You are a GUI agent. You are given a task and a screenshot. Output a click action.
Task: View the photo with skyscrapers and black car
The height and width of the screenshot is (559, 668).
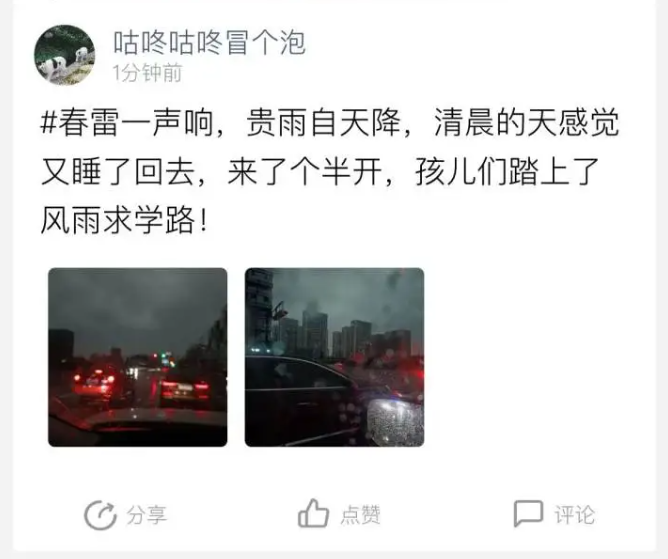coord(334,357)
